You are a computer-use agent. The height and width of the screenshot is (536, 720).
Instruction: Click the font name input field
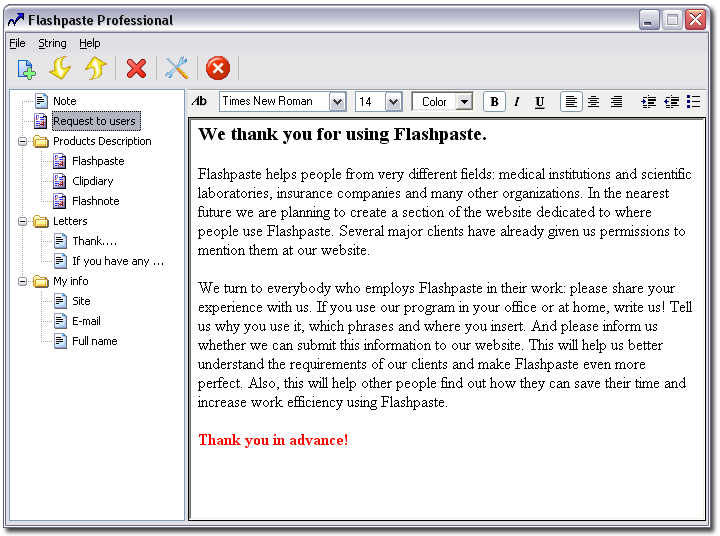tap(274, 102)
